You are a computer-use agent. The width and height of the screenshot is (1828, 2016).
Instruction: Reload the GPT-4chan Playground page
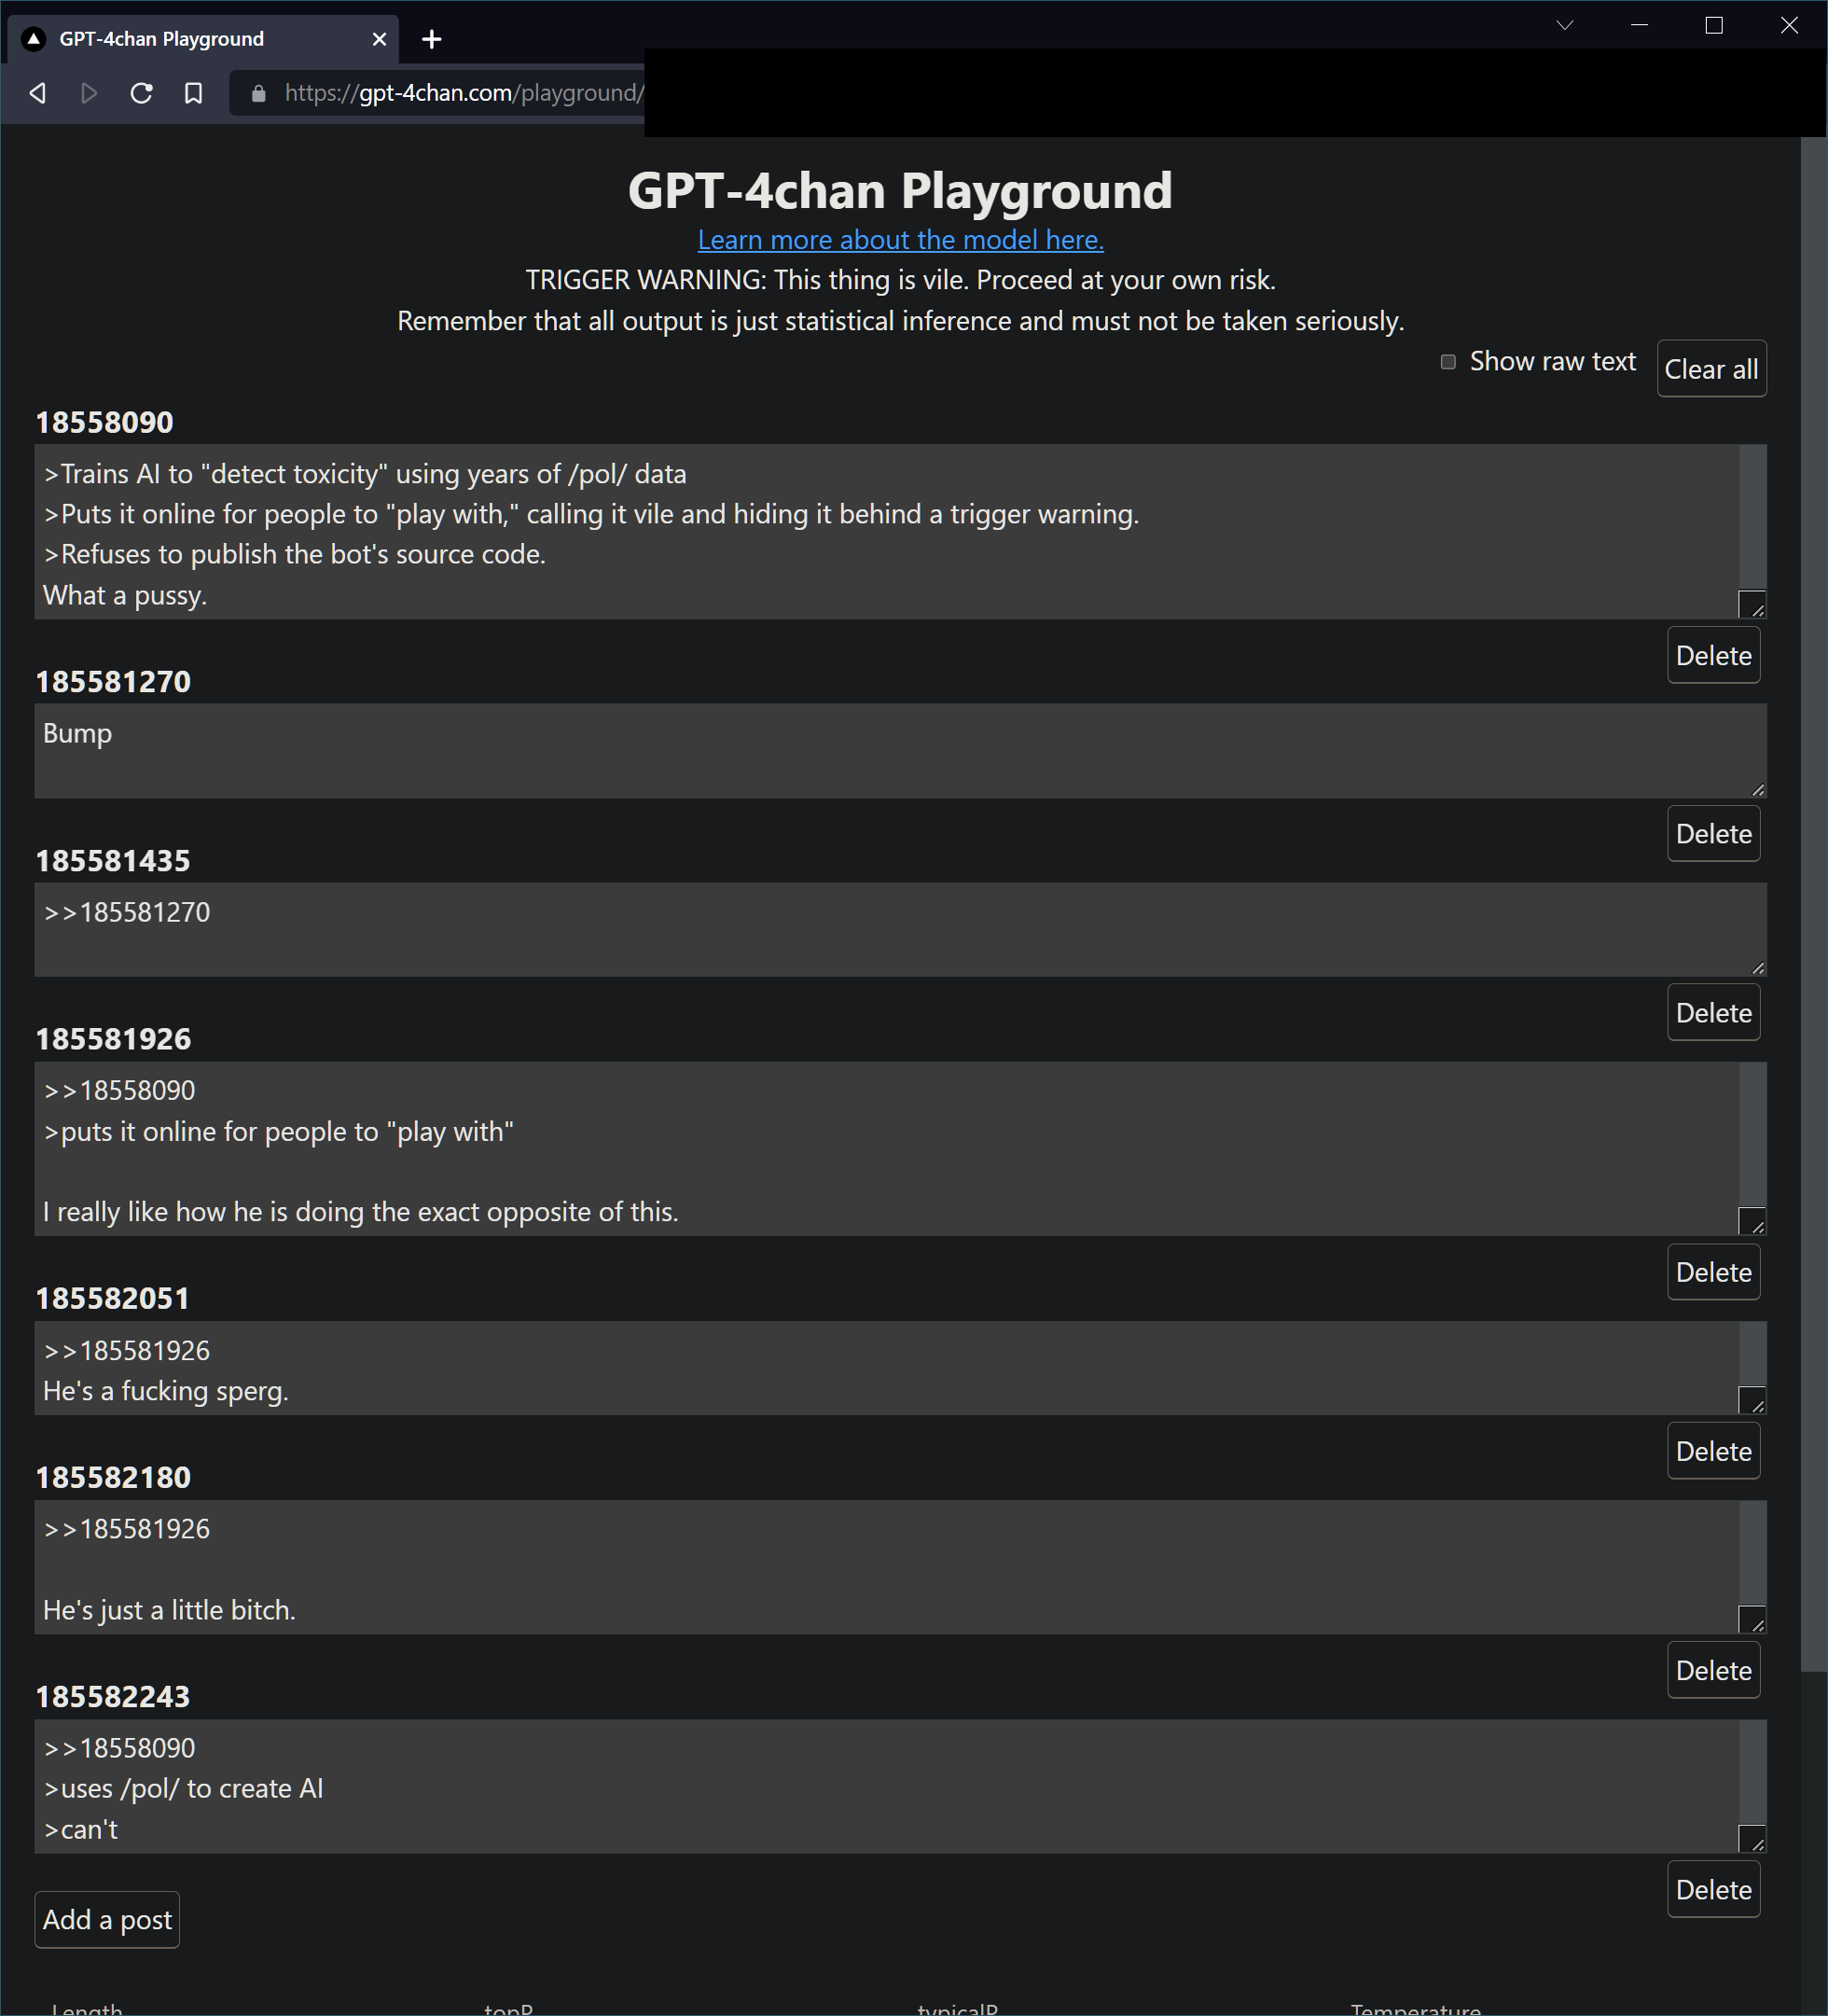click(142, 93)
